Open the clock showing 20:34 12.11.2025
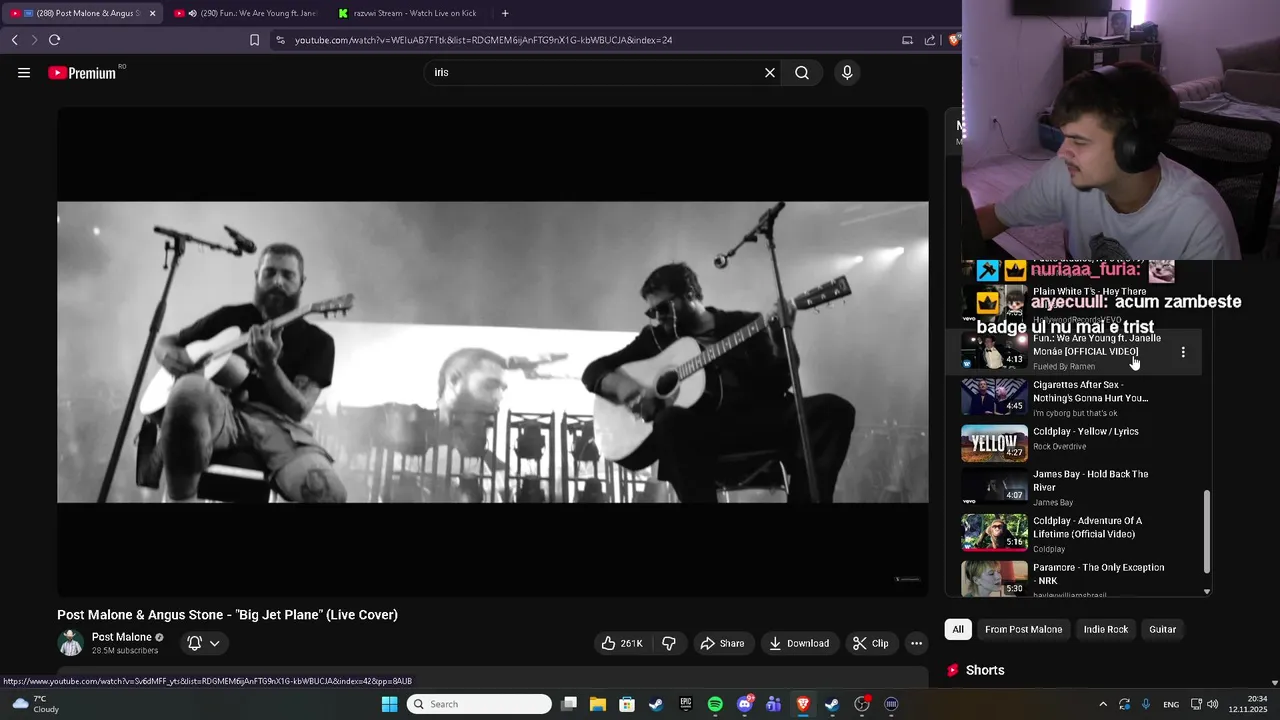Viewport: 1280px width, 720px height. pos(1248,704)
